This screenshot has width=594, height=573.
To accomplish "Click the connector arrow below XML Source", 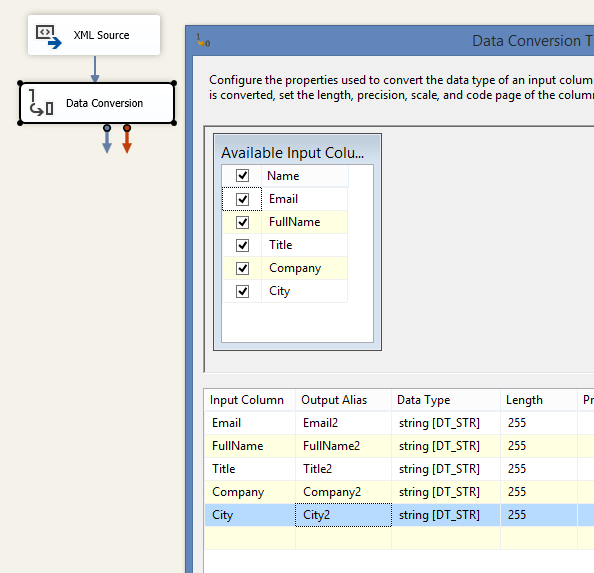I will click(x=95, y=69).
